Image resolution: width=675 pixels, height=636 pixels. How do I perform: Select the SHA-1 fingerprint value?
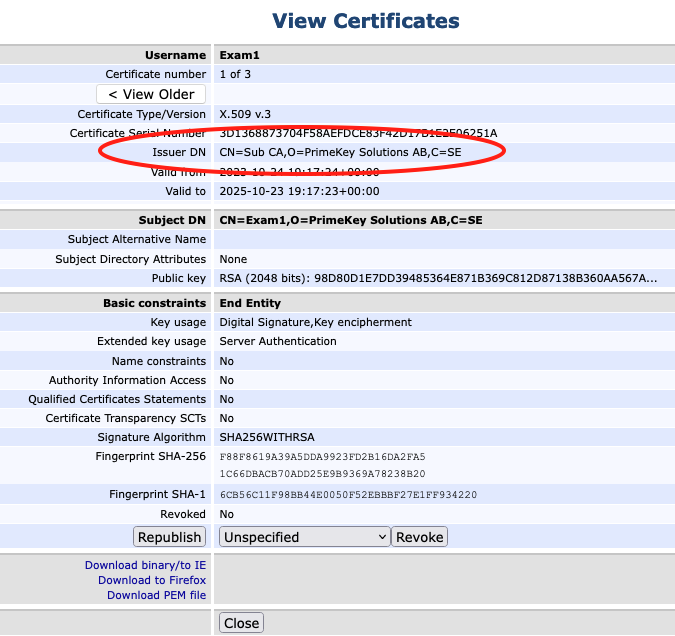(348, 495)
